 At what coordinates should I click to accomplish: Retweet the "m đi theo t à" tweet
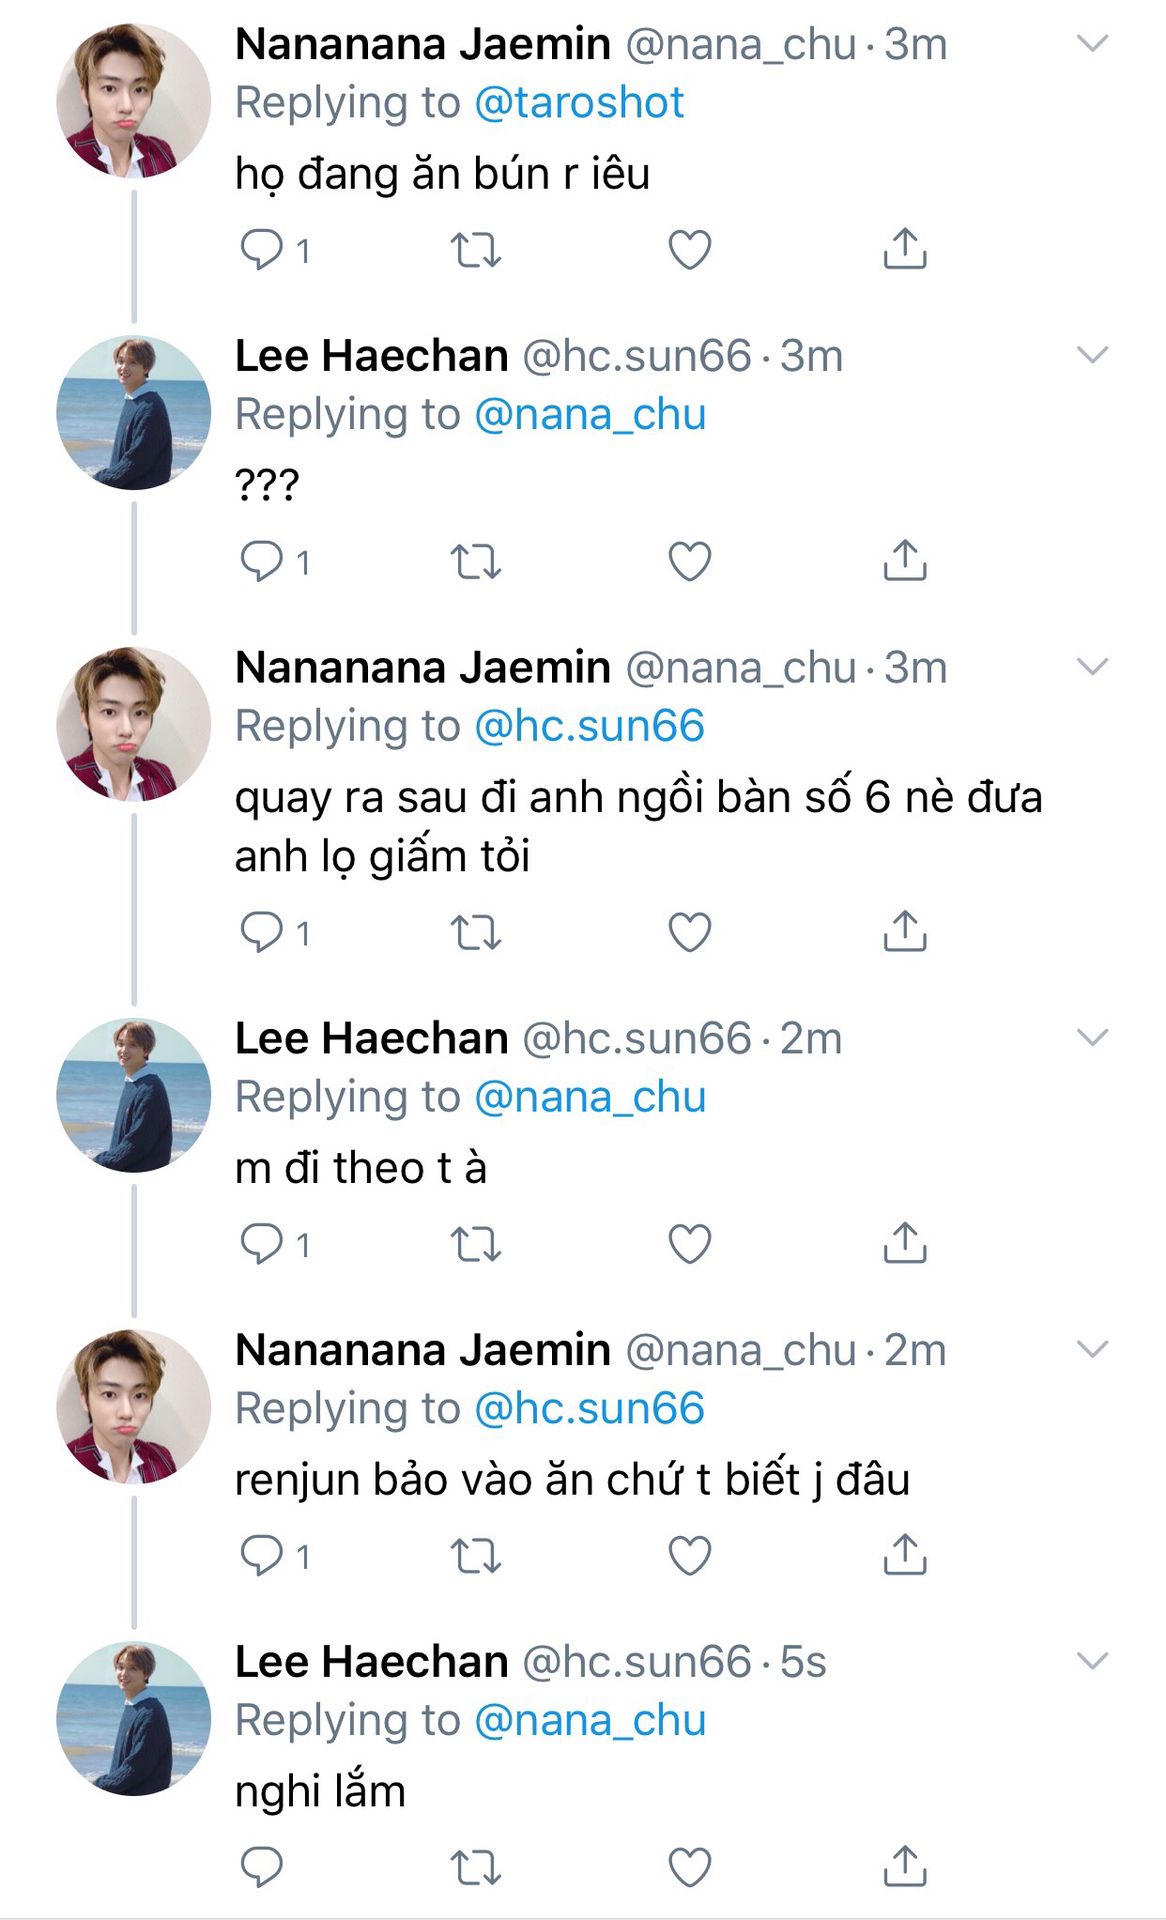(475, 1244)
